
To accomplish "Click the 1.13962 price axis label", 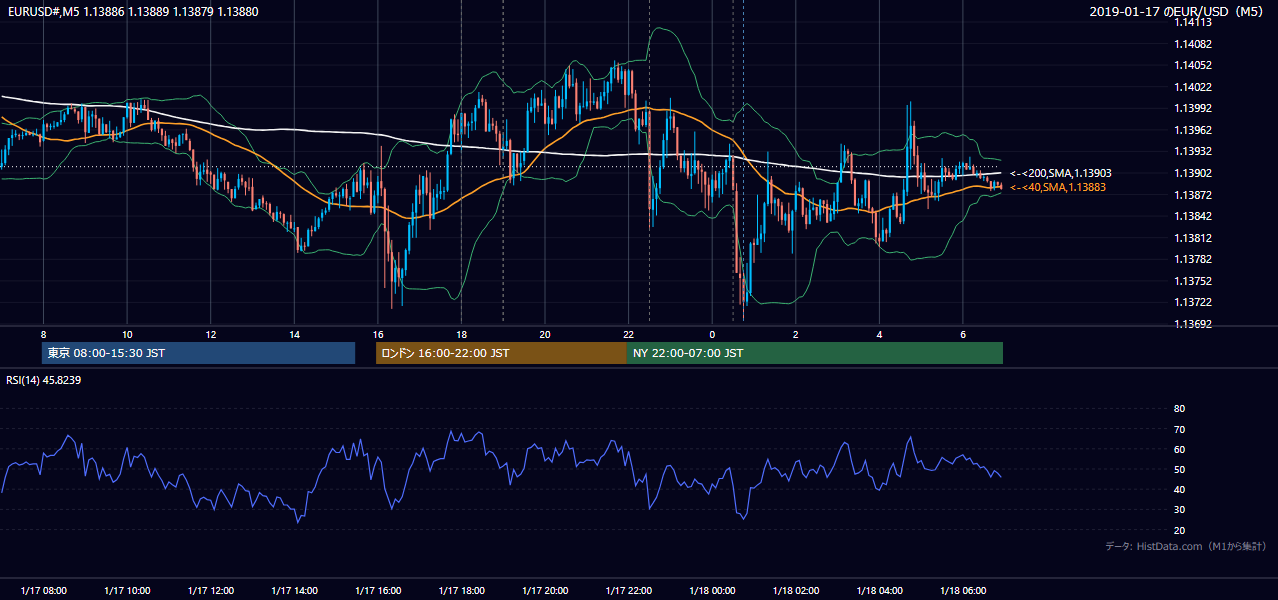I will coord(1193,130).
